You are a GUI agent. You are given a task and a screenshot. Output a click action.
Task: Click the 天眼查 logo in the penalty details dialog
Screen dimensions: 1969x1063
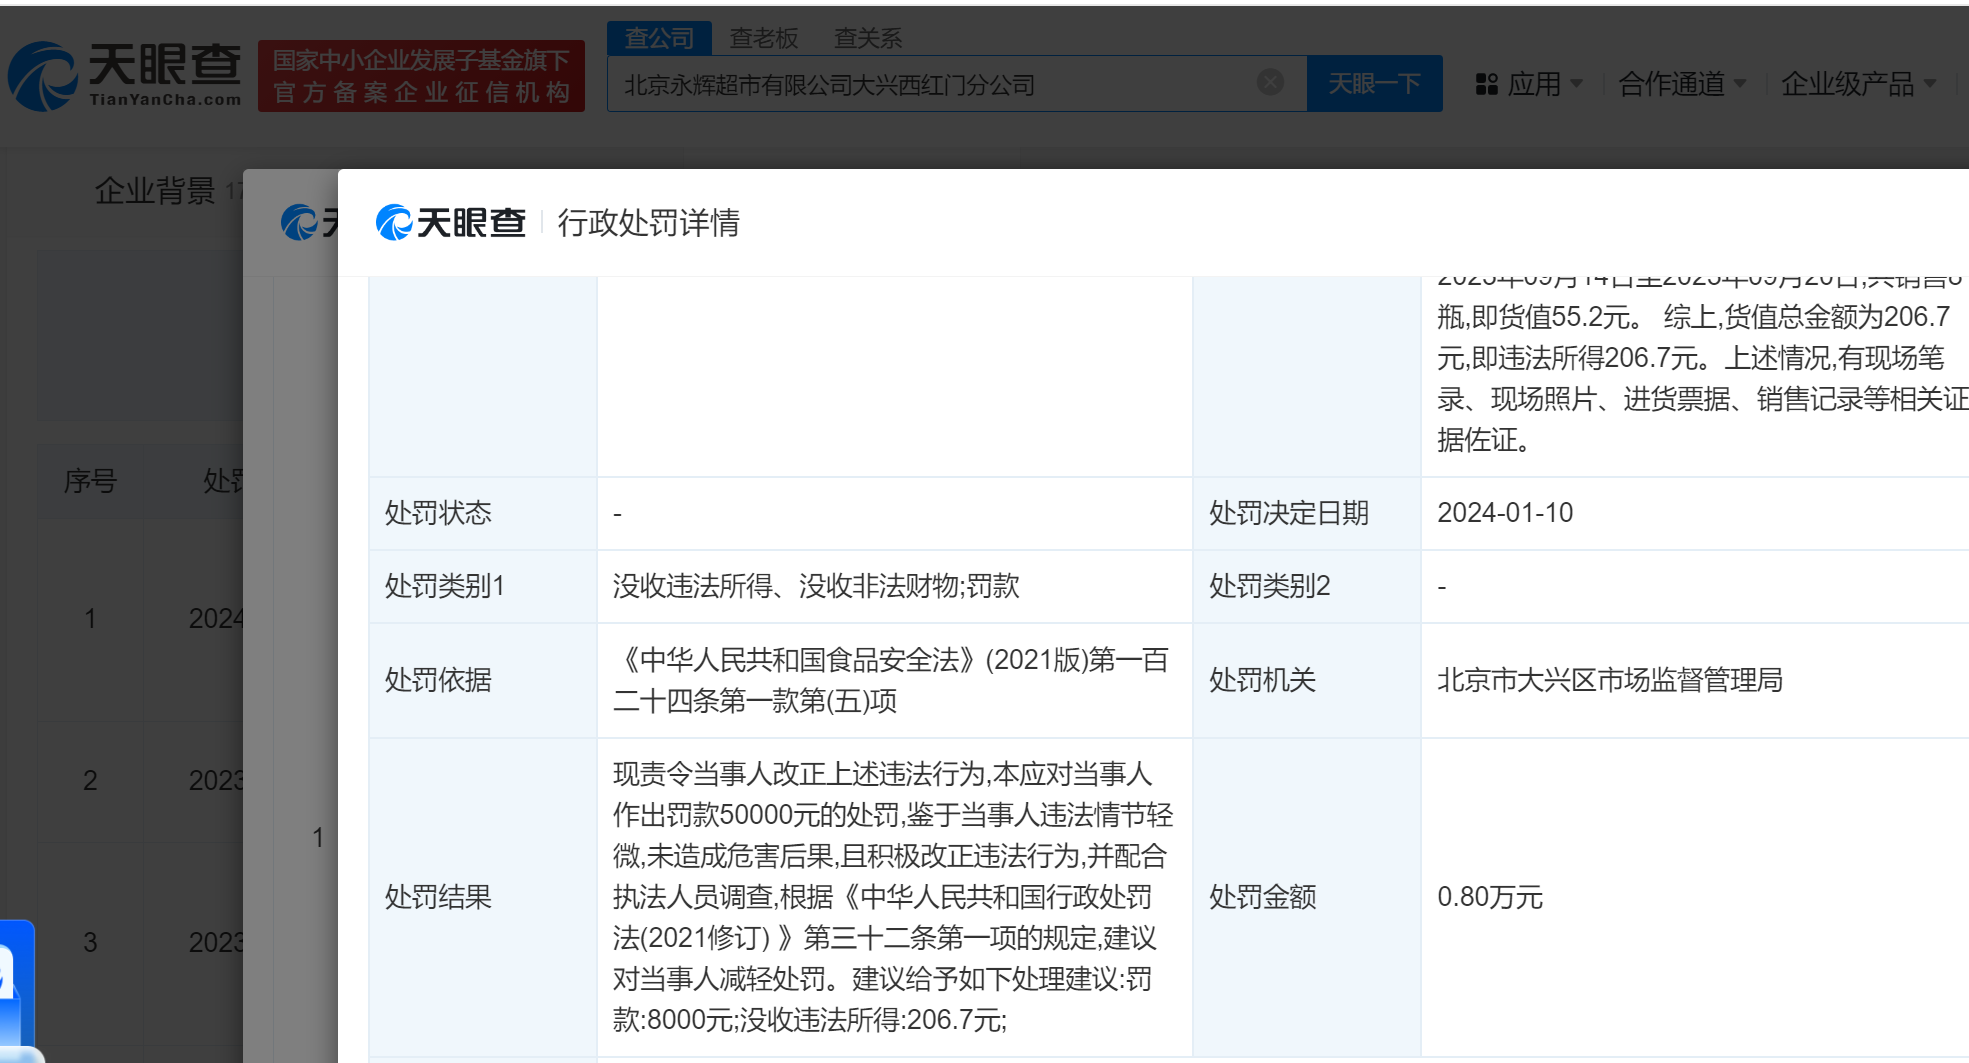coord(451,222)
